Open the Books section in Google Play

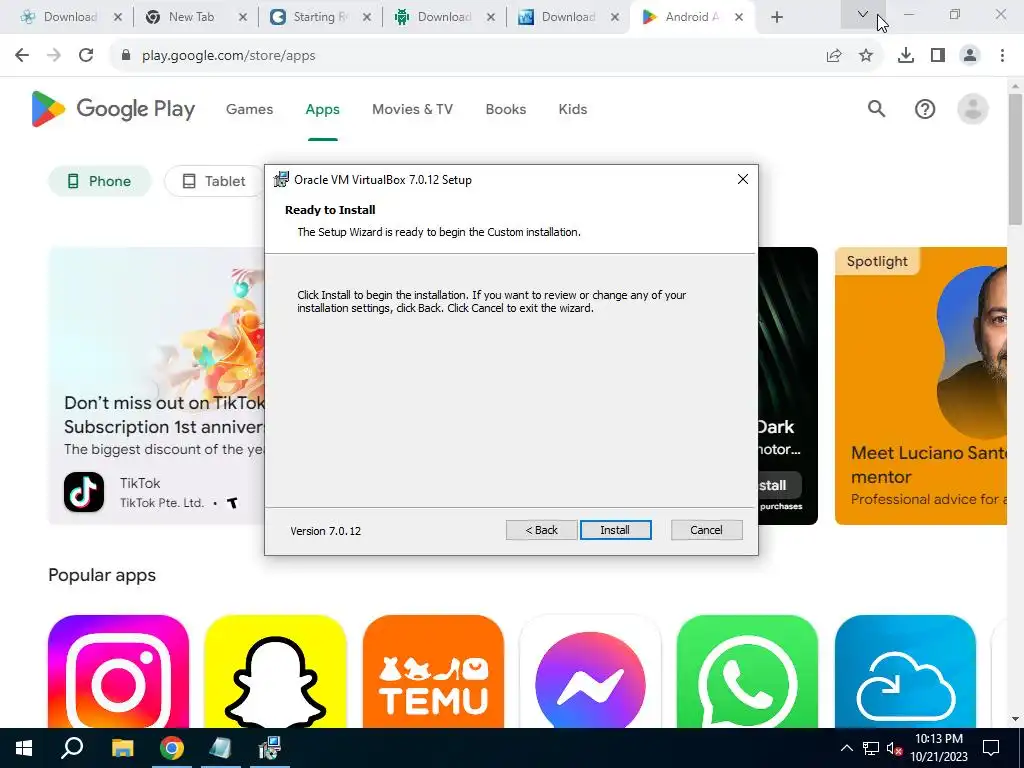tap(505, 109)
